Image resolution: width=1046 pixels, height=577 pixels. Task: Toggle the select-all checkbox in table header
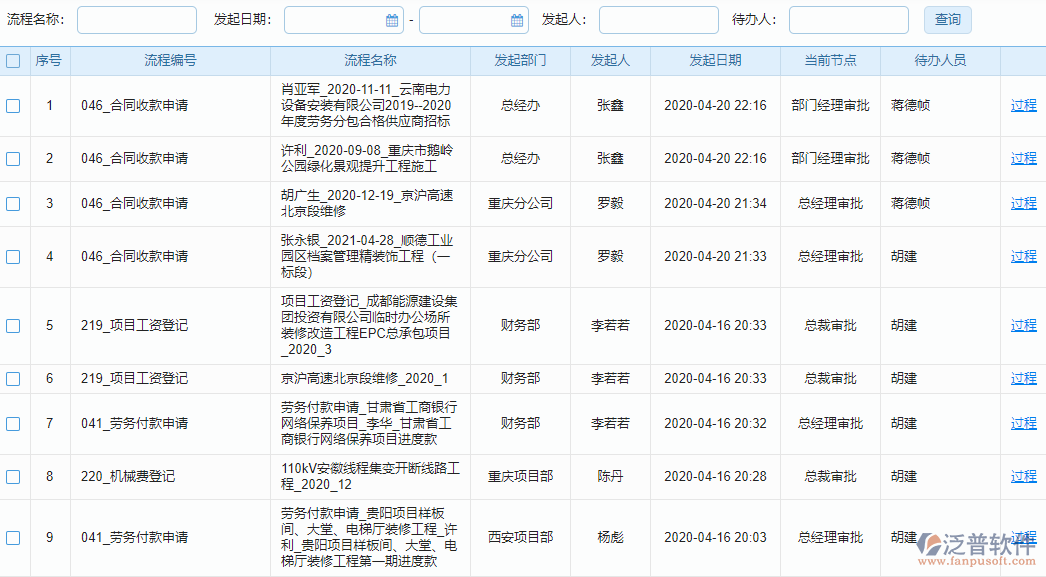click(x=13, y=61)
